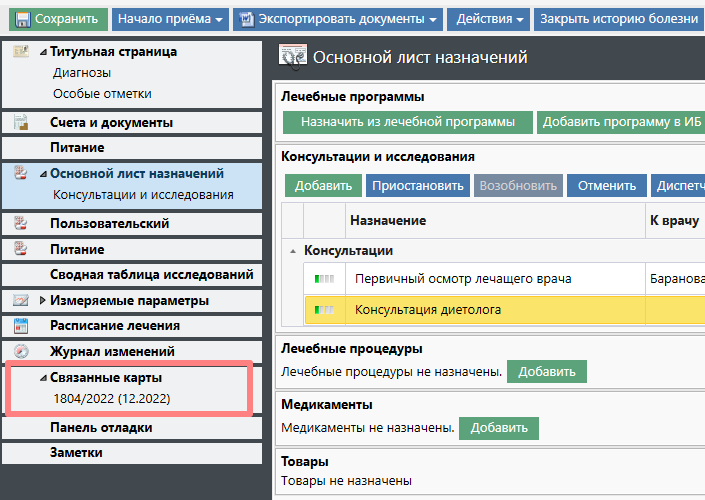This screenshot has width=705, height=500.
Task: Expand the Измеряемые параметры tree node
Action: (42, 300)
